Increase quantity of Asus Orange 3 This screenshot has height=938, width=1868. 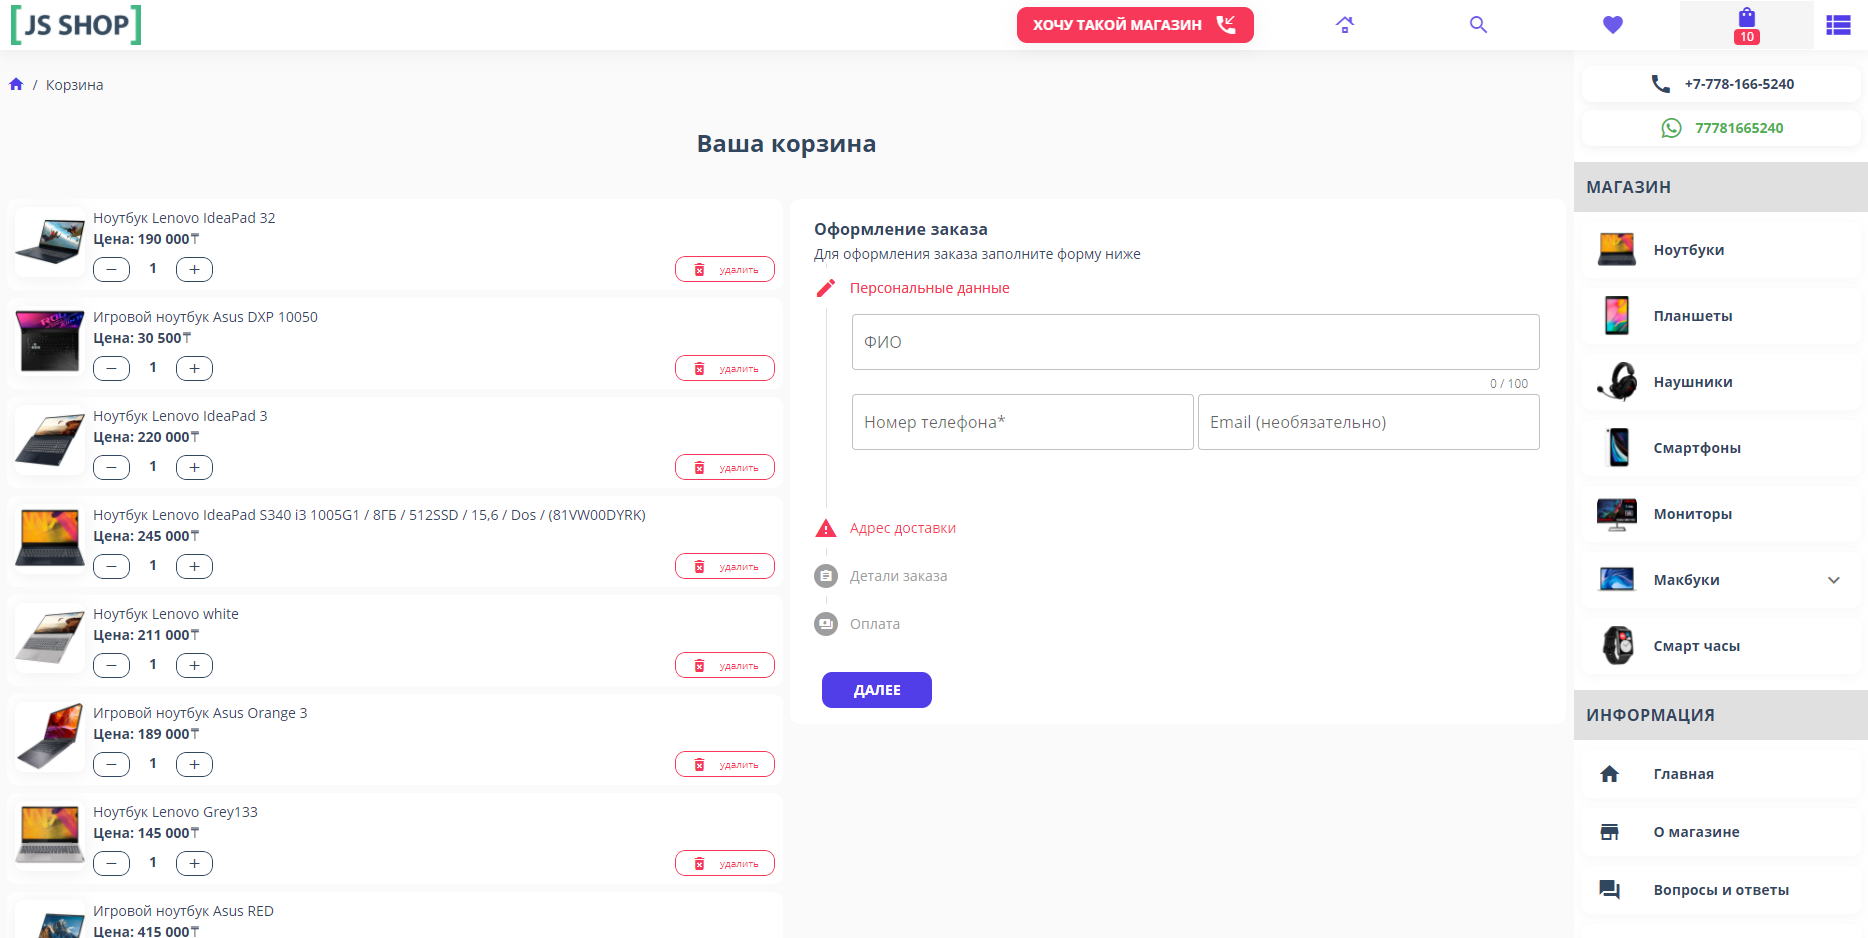[x=194, y=764]
